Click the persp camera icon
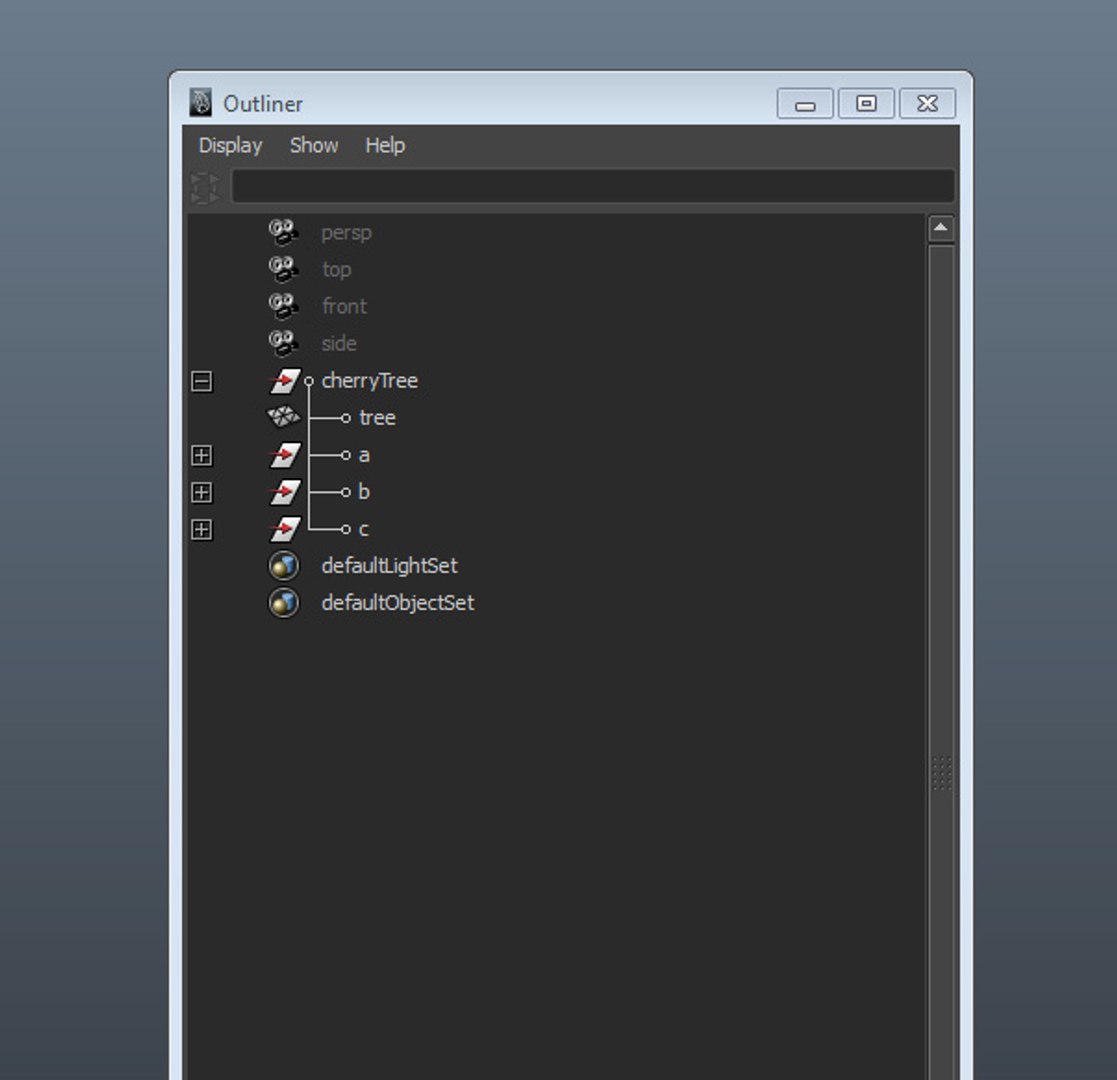The width and height of the screenshot is (1117, 1080). (284, 232)
